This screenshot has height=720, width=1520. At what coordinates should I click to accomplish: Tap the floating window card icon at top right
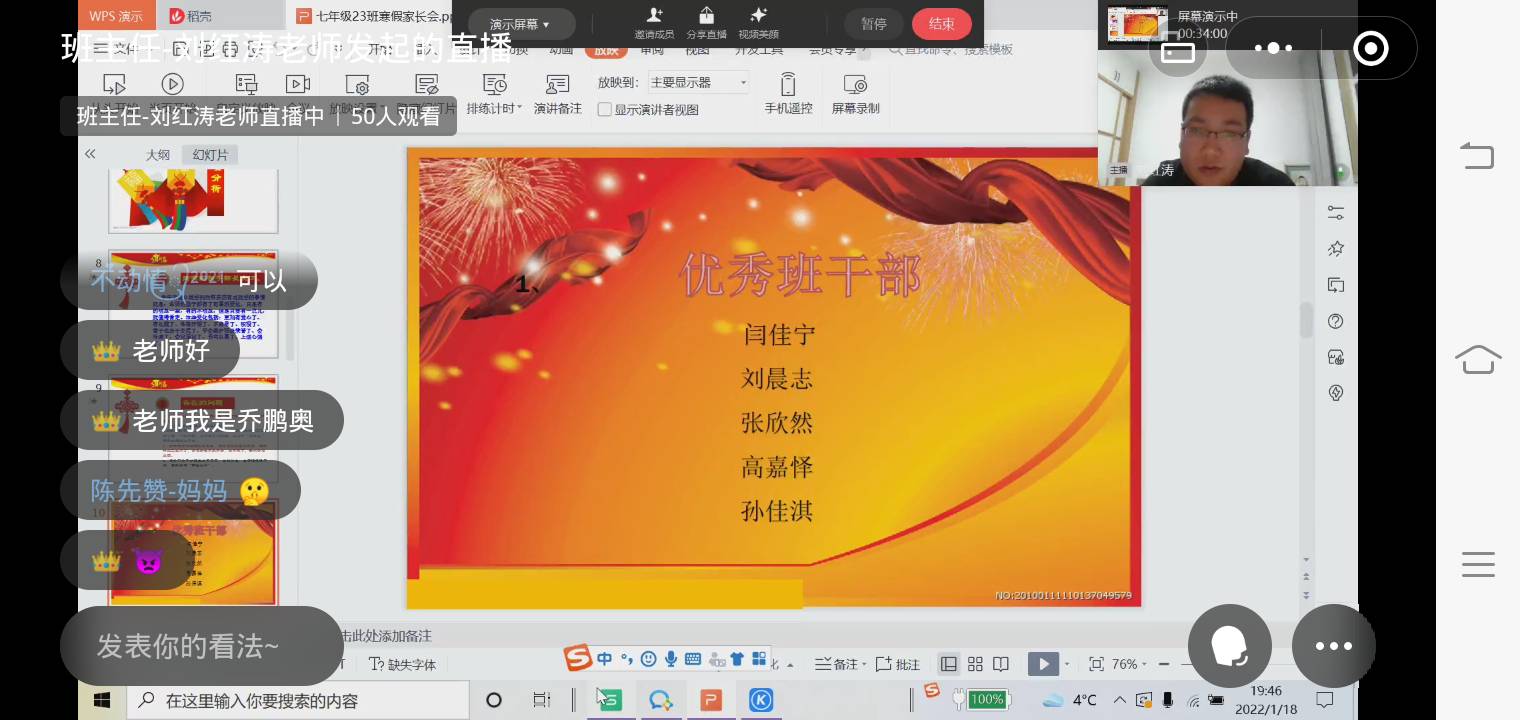(x=1178, y=48)
